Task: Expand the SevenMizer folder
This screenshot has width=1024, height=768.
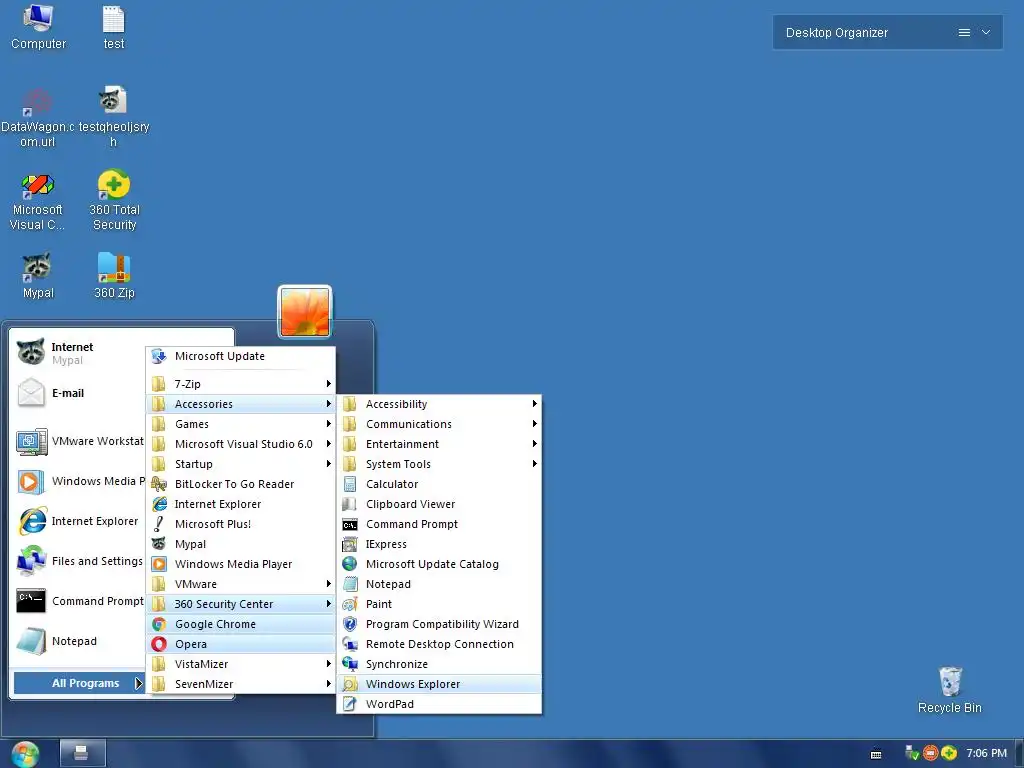Action: tap(240, 684)
